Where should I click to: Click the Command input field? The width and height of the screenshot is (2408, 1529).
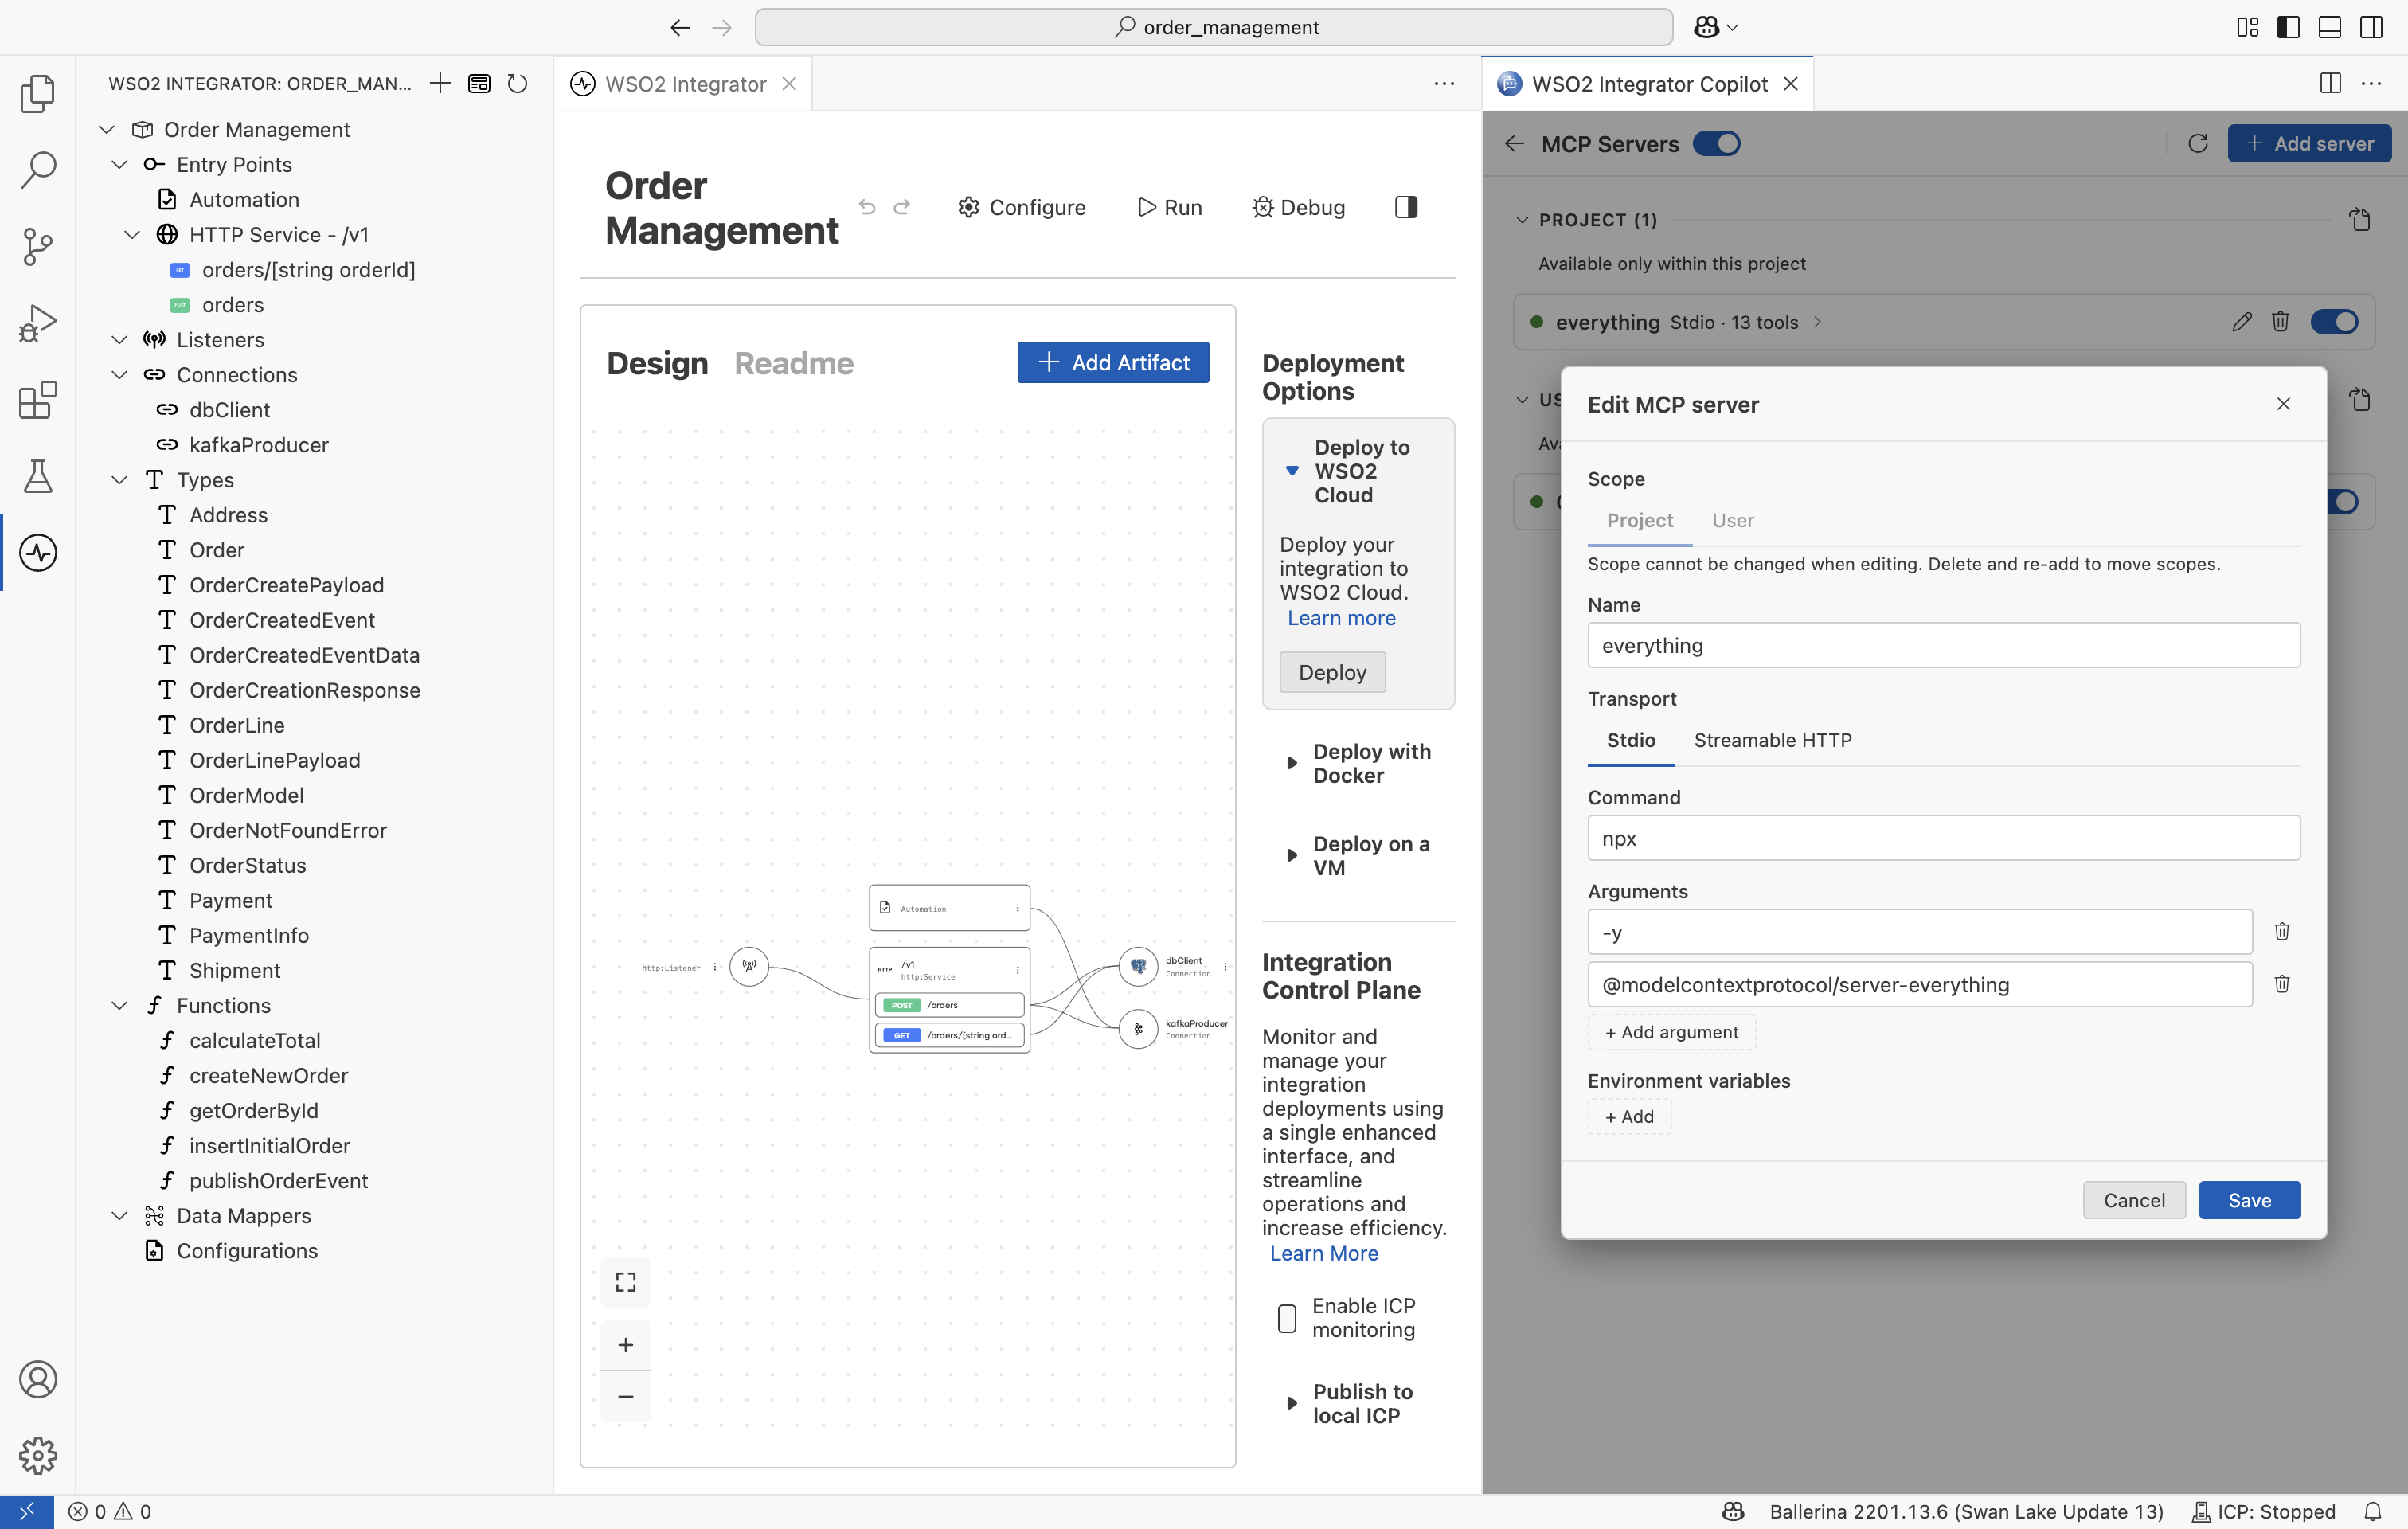[1943, 838]
